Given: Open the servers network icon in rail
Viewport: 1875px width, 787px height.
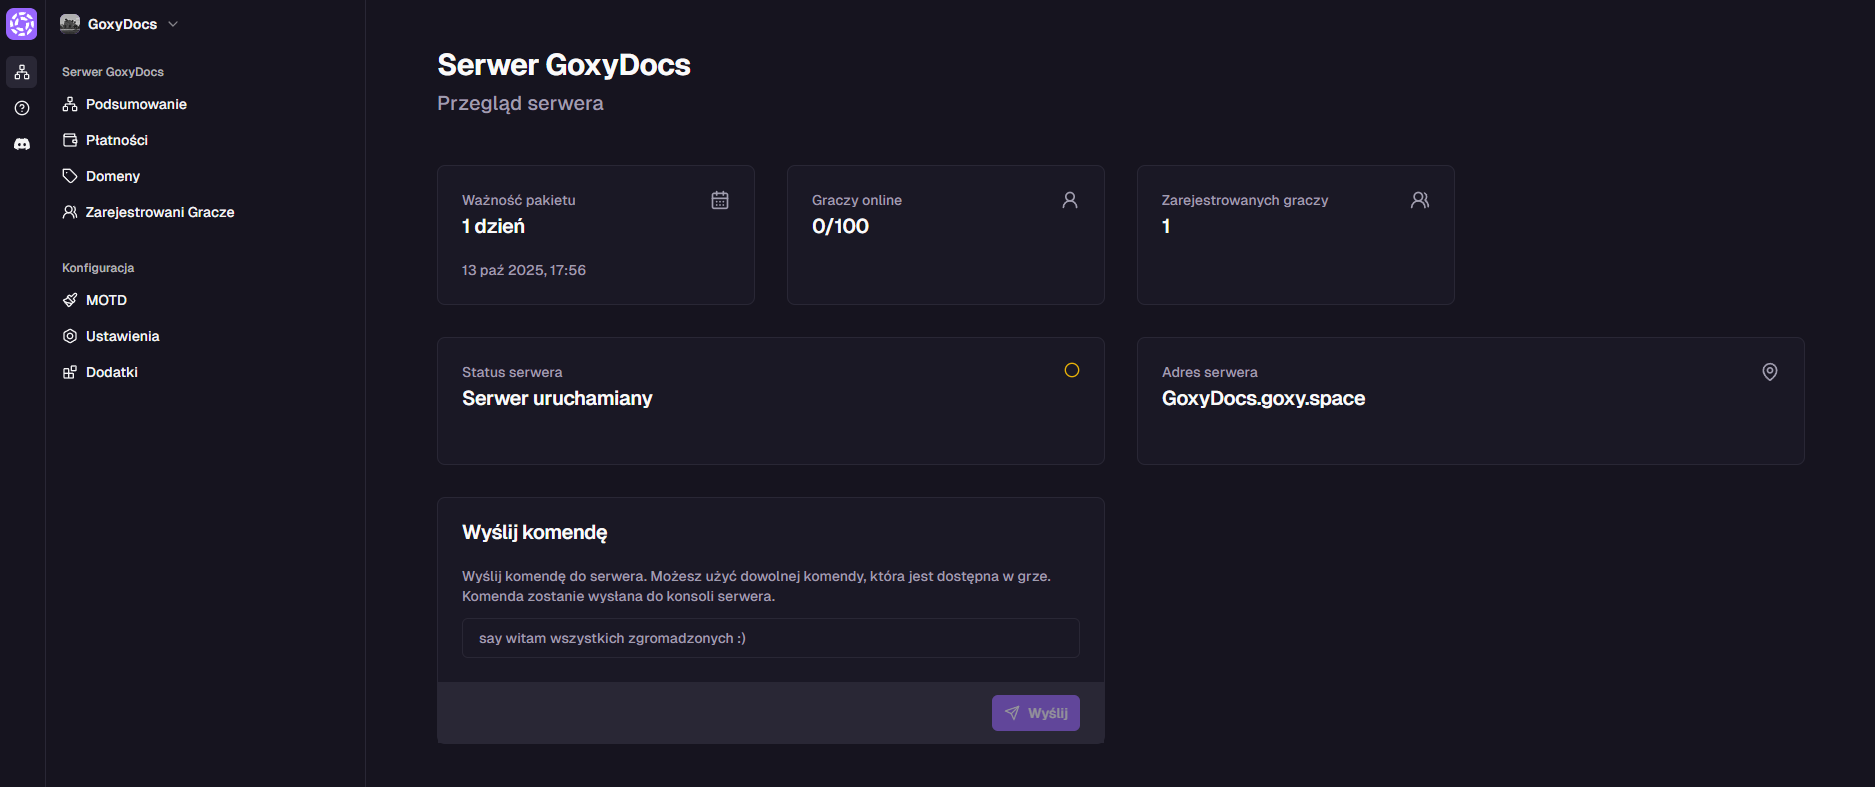Looking at the screenshot, I should point(22,72).
